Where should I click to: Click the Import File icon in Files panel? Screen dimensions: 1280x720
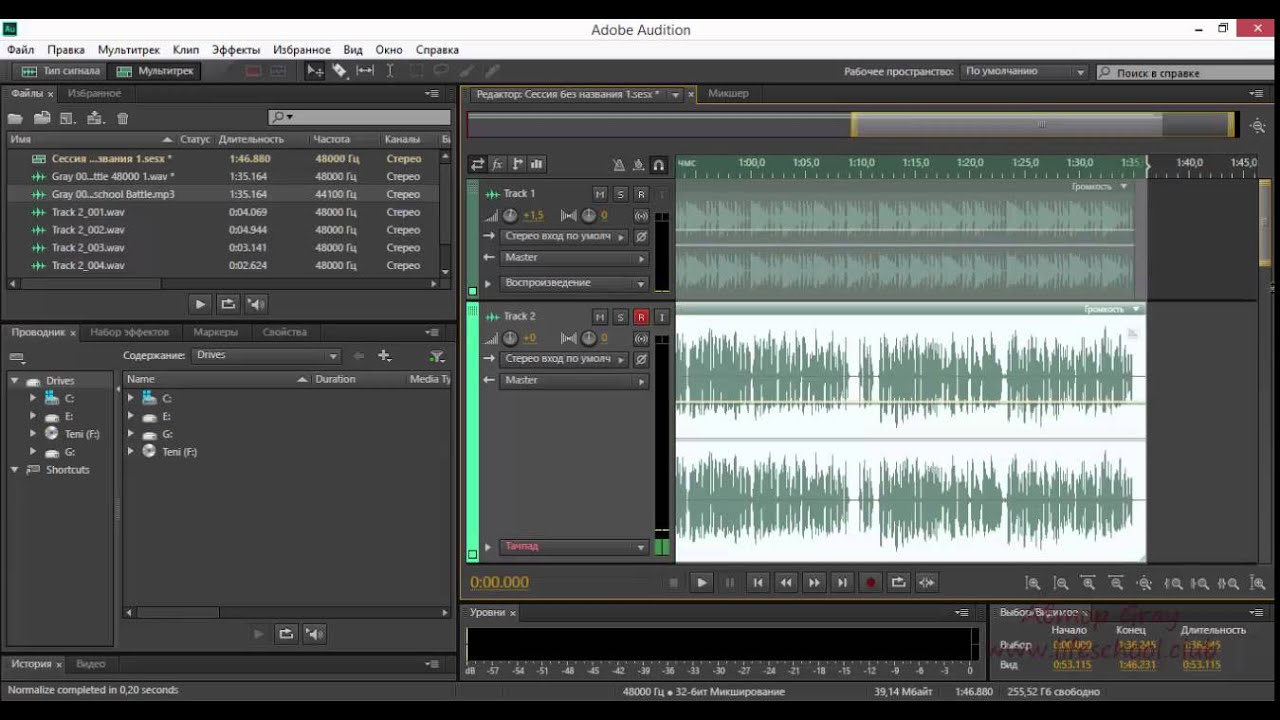(42, 118)
